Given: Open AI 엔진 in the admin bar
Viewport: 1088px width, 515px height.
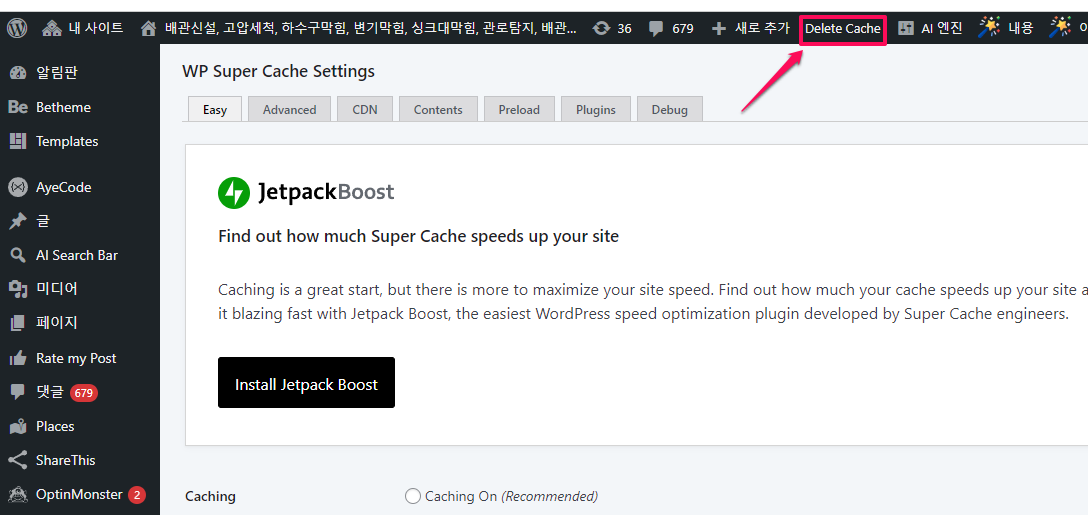Looking at the screenshot, I should pos(942,28).
